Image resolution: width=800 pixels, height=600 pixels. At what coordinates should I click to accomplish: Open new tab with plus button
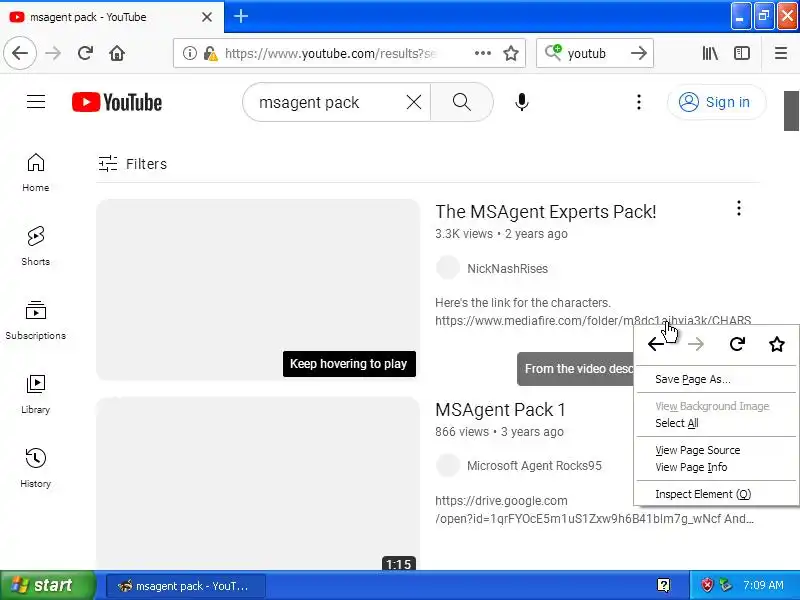(241, 16)
